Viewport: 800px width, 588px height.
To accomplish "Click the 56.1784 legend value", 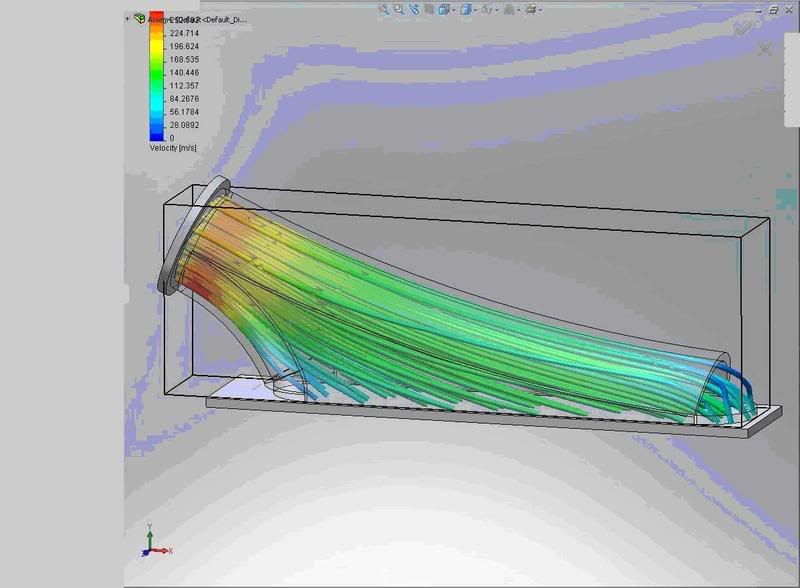I will [184, 112].
